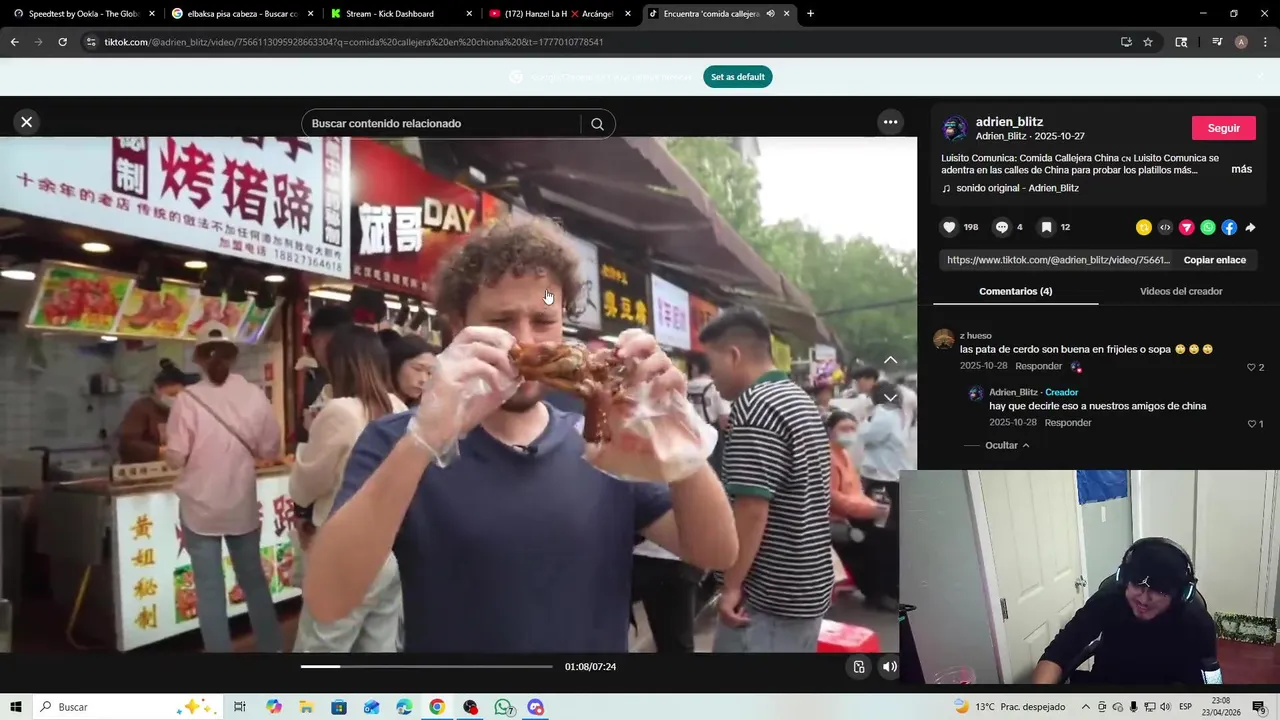The height and width of the screenshot is (720, 1280).
Task: Expand the description with más
Action: pyautogui.click(x=1241, y=169)
